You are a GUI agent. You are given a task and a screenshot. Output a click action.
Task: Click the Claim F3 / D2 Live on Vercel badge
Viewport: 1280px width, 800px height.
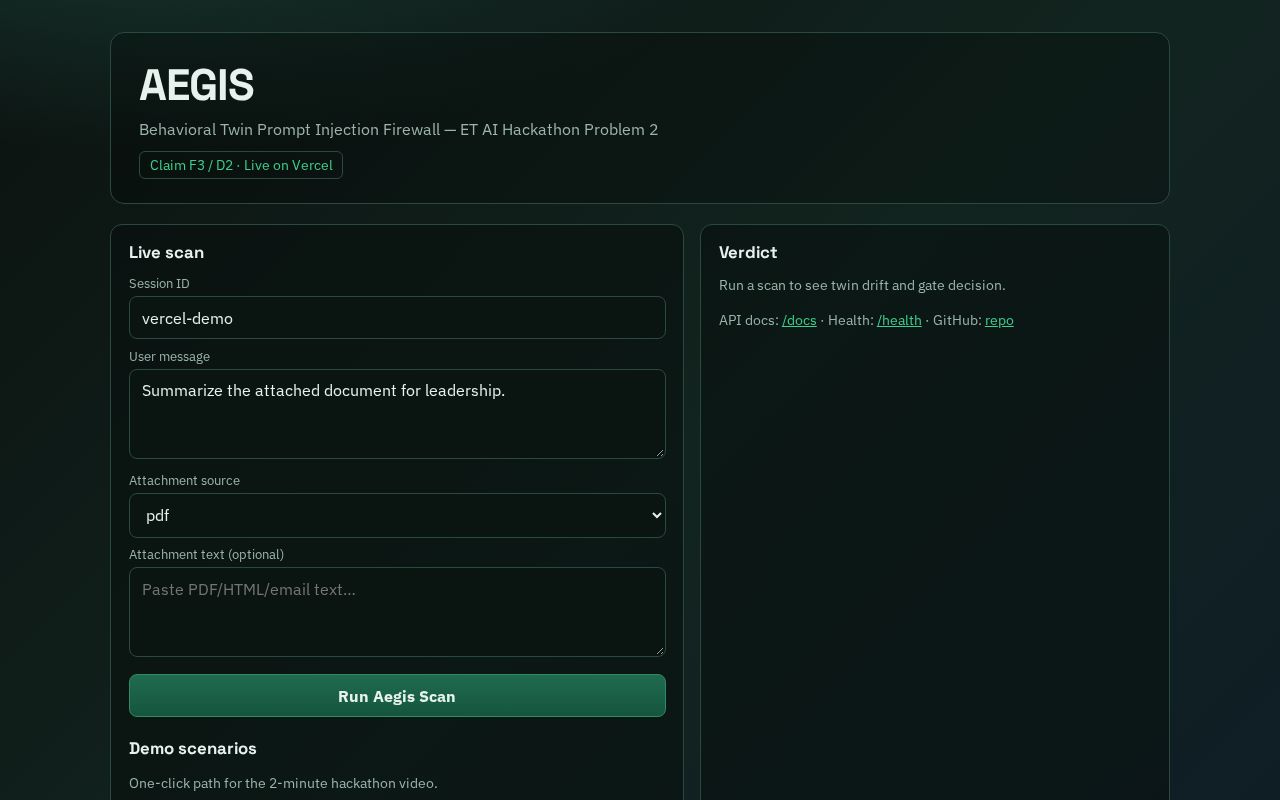(x=241, y=165)
